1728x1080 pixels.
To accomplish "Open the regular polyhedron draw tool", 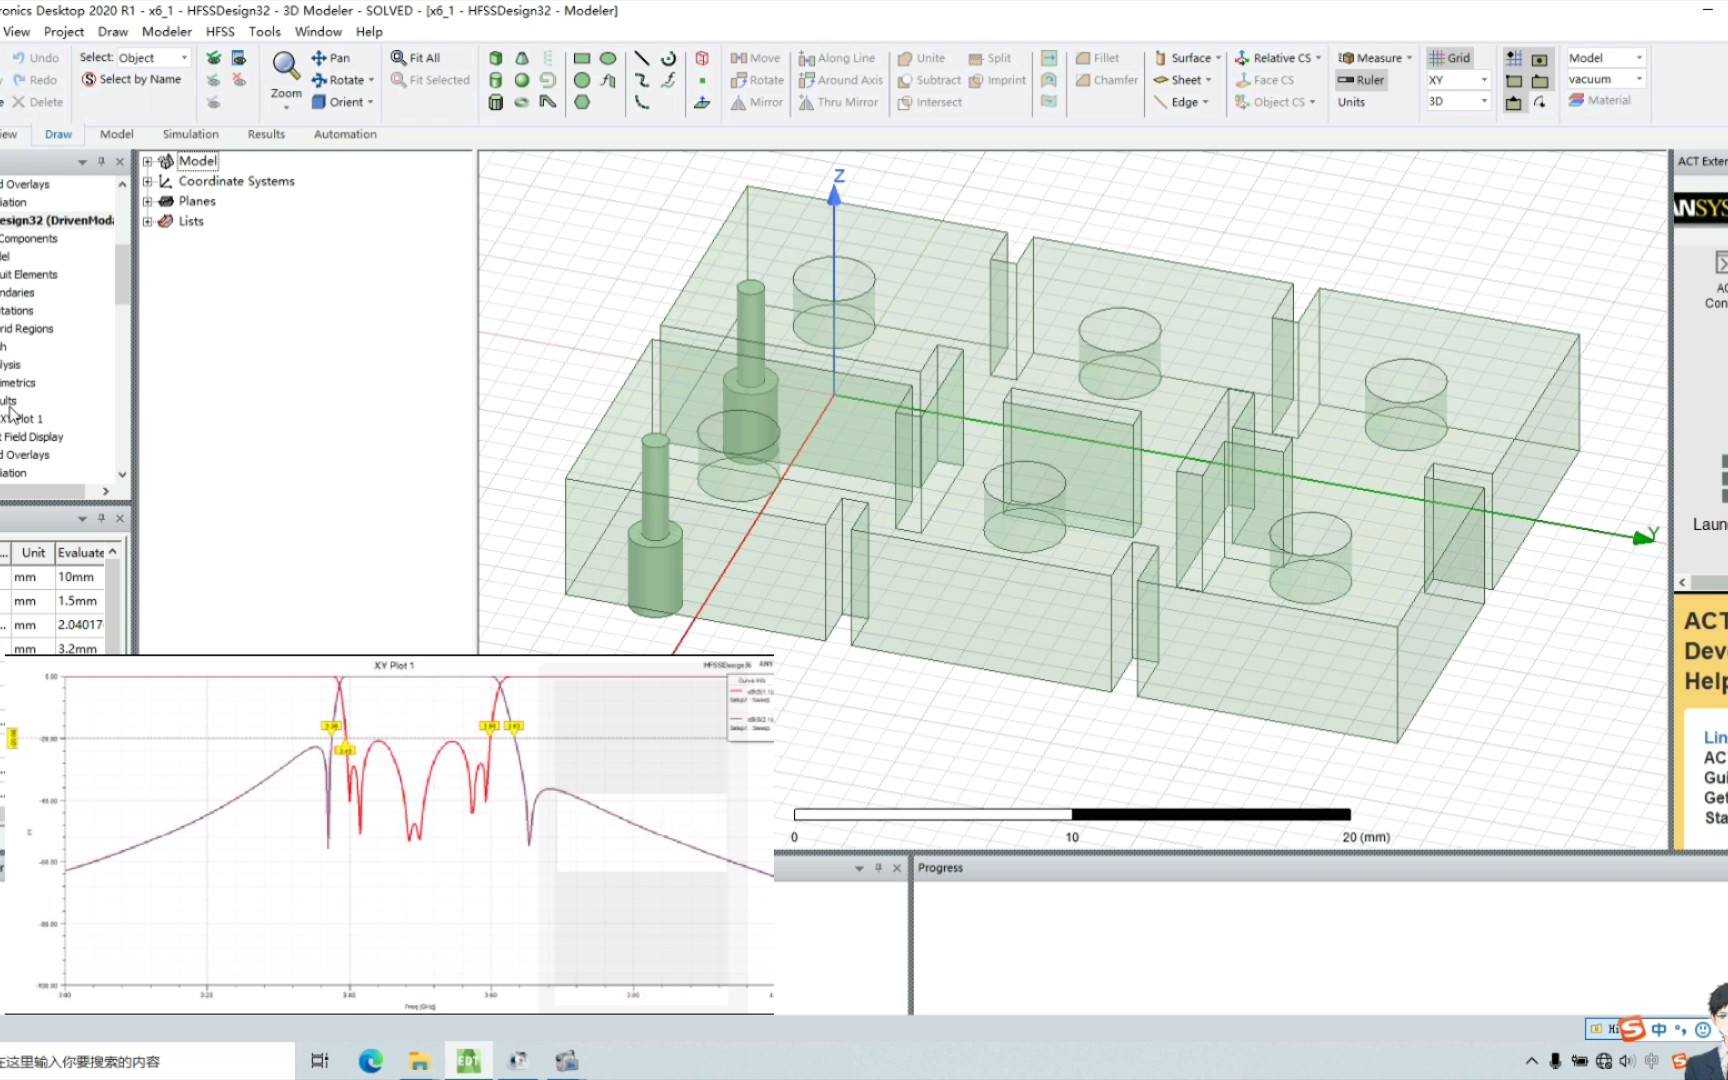I will pos(495,102).
